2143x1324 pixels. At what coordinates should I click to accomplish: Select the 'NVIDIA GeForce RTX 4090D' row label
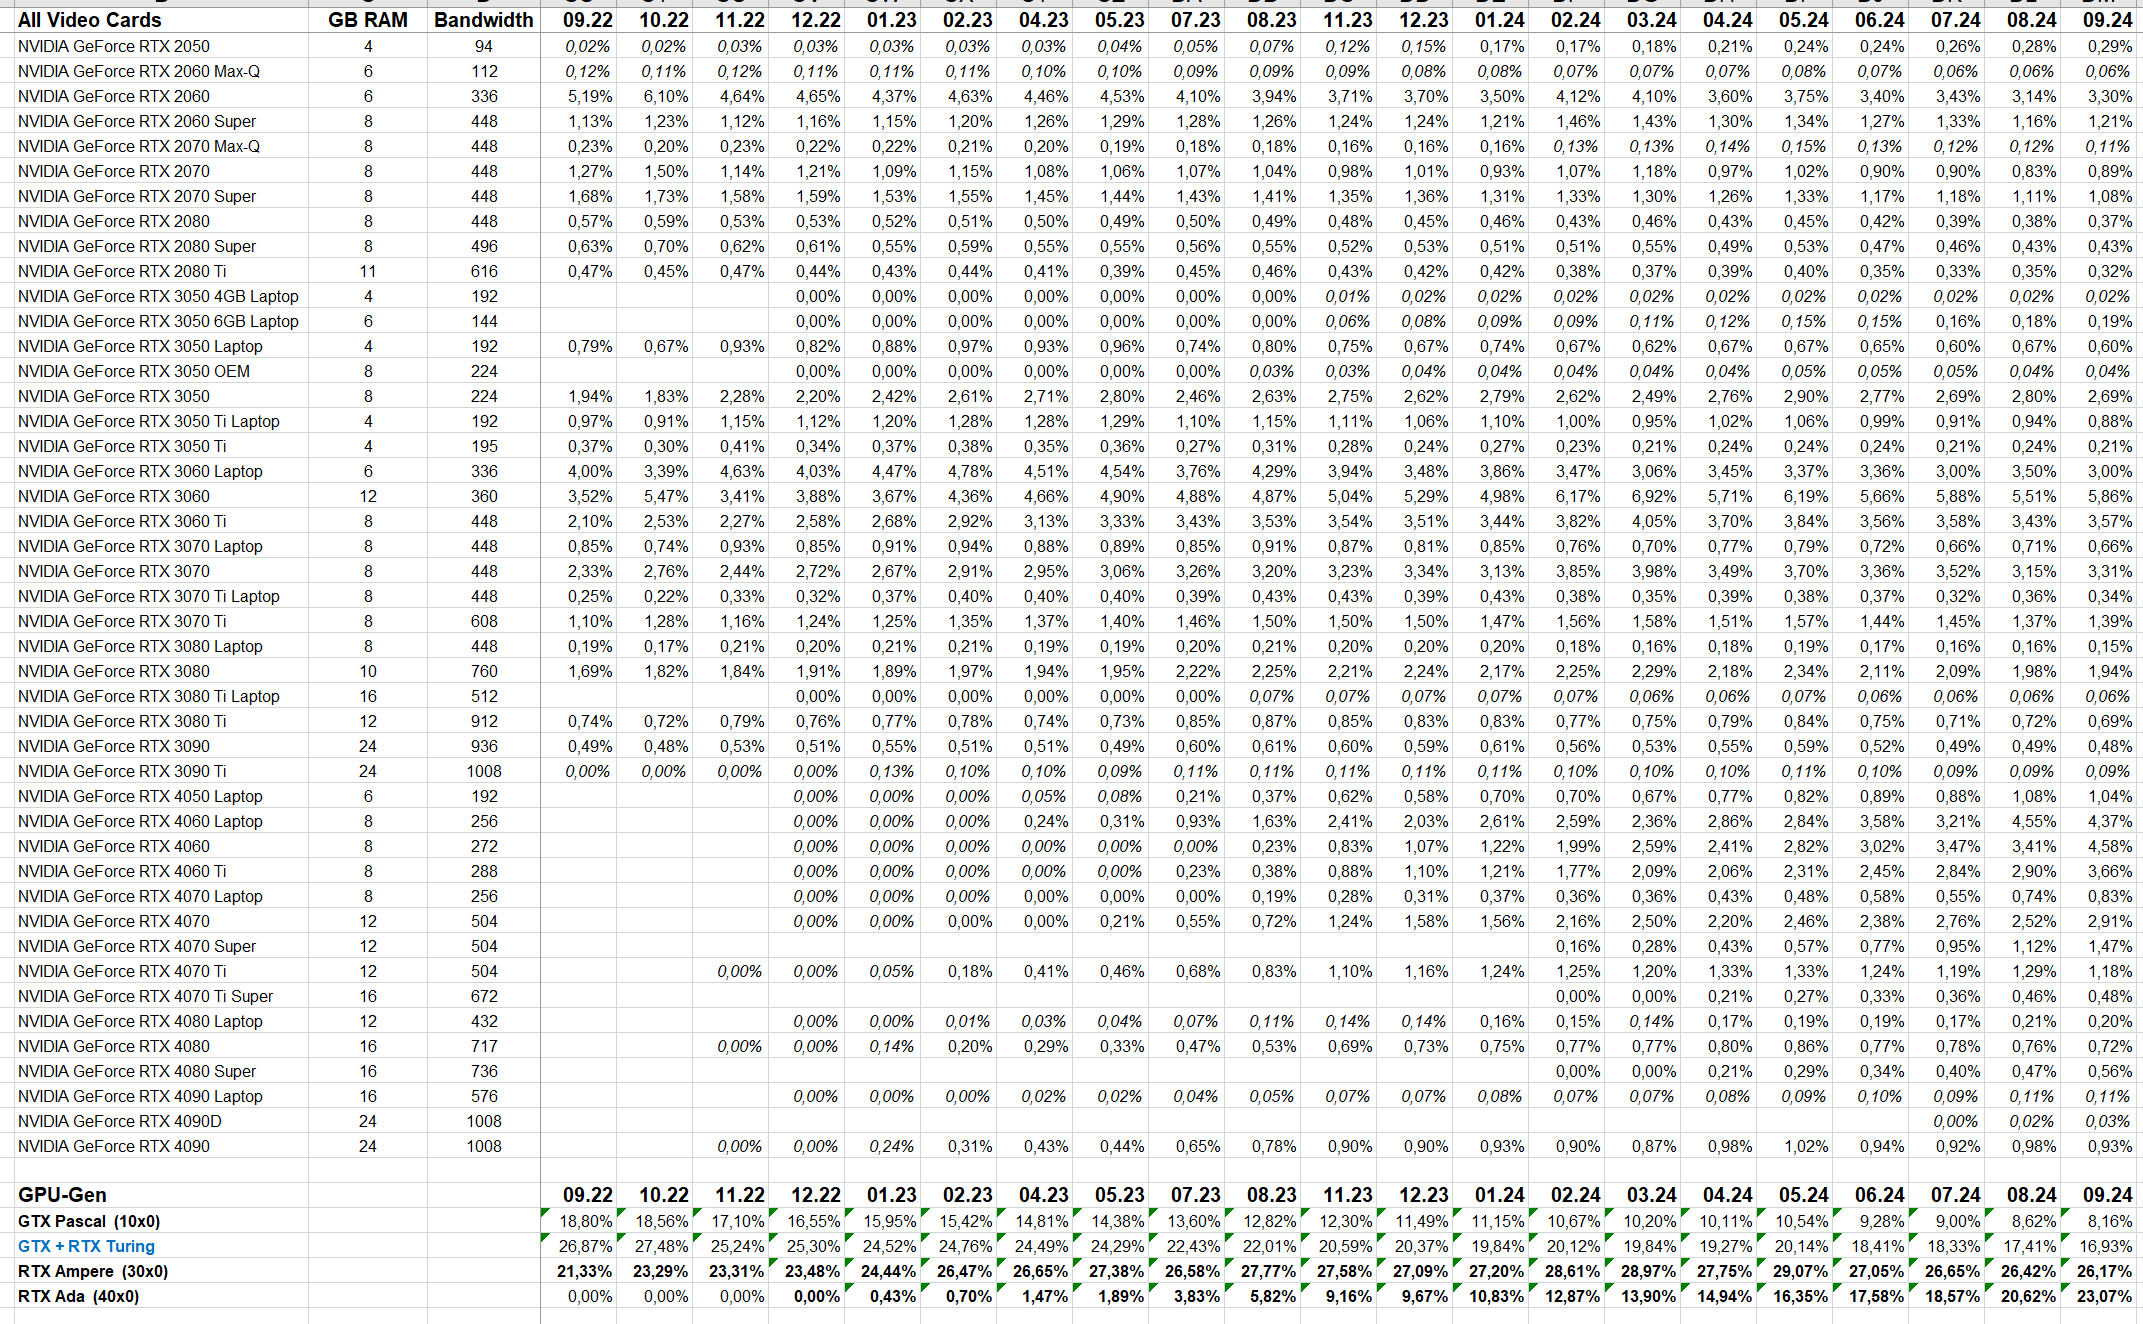[120, 1121]
